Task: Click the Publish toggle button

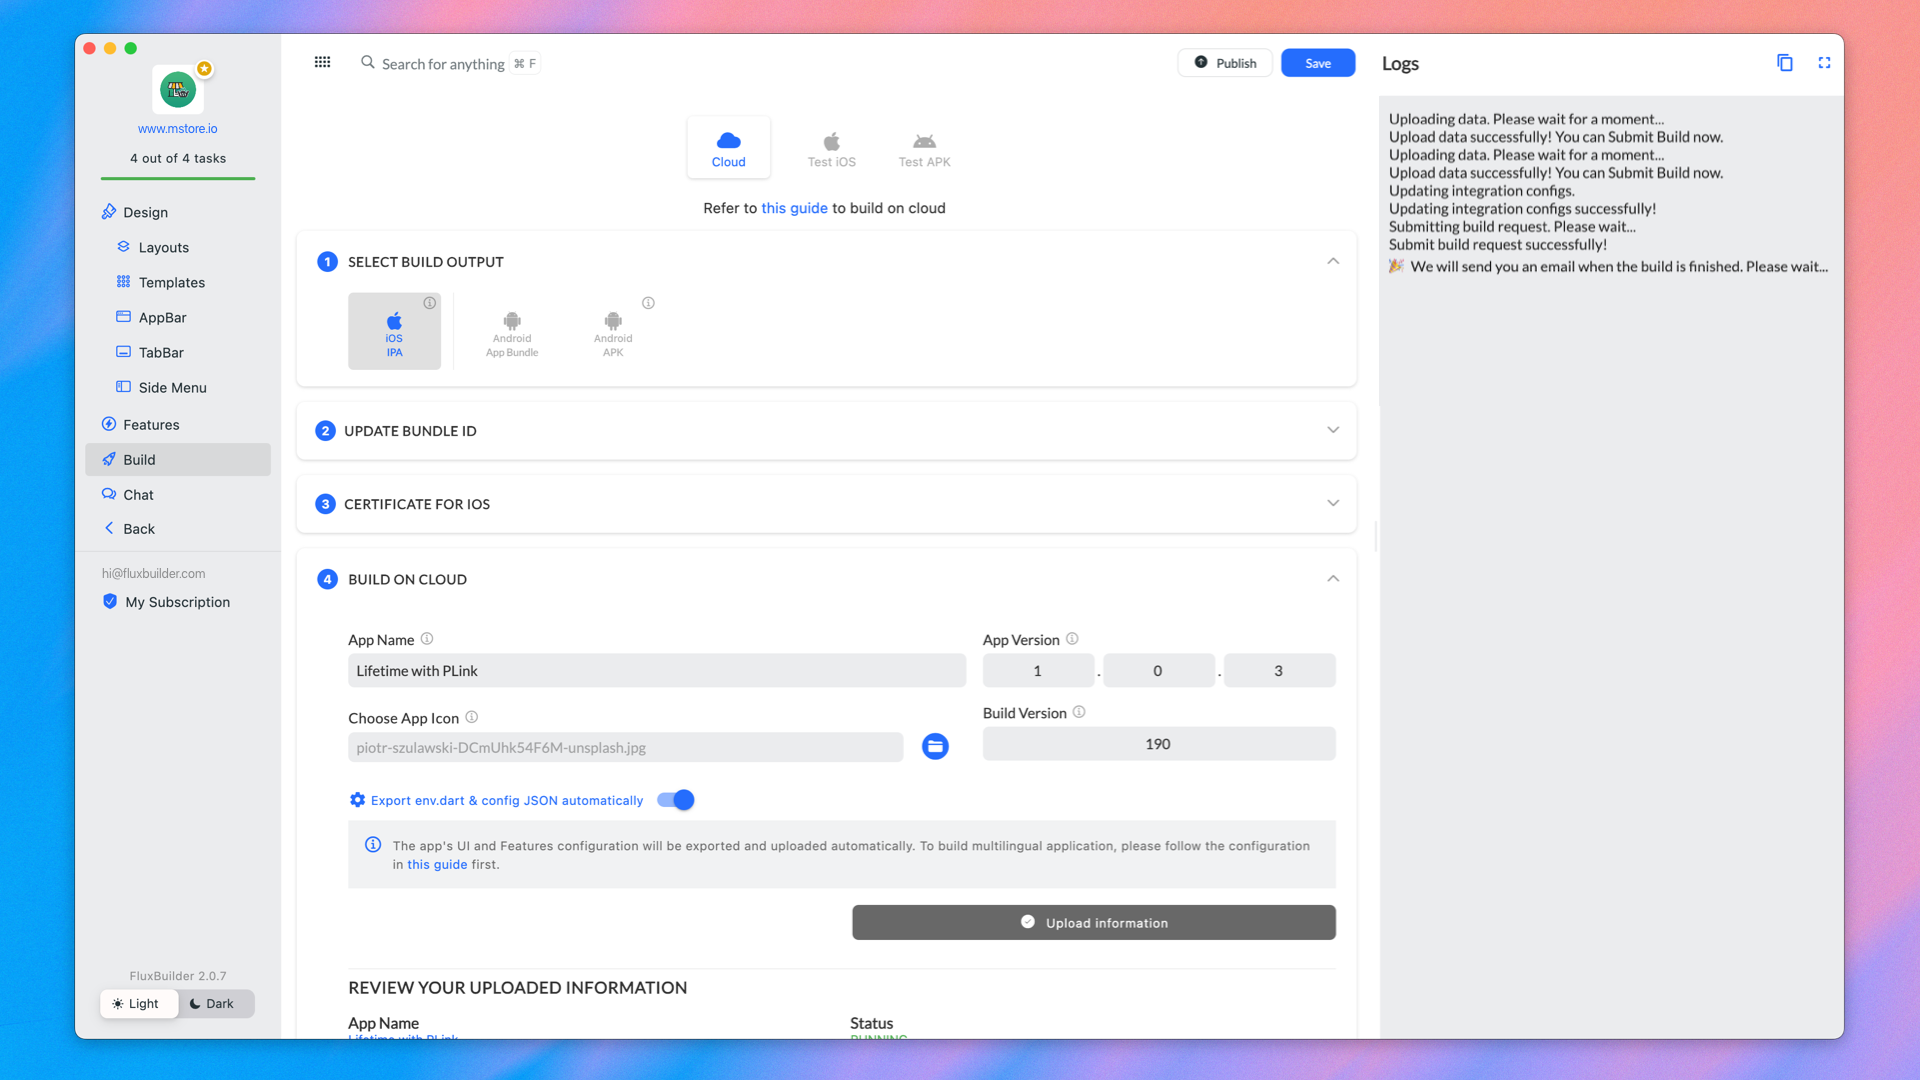Action: (1224, 63)
